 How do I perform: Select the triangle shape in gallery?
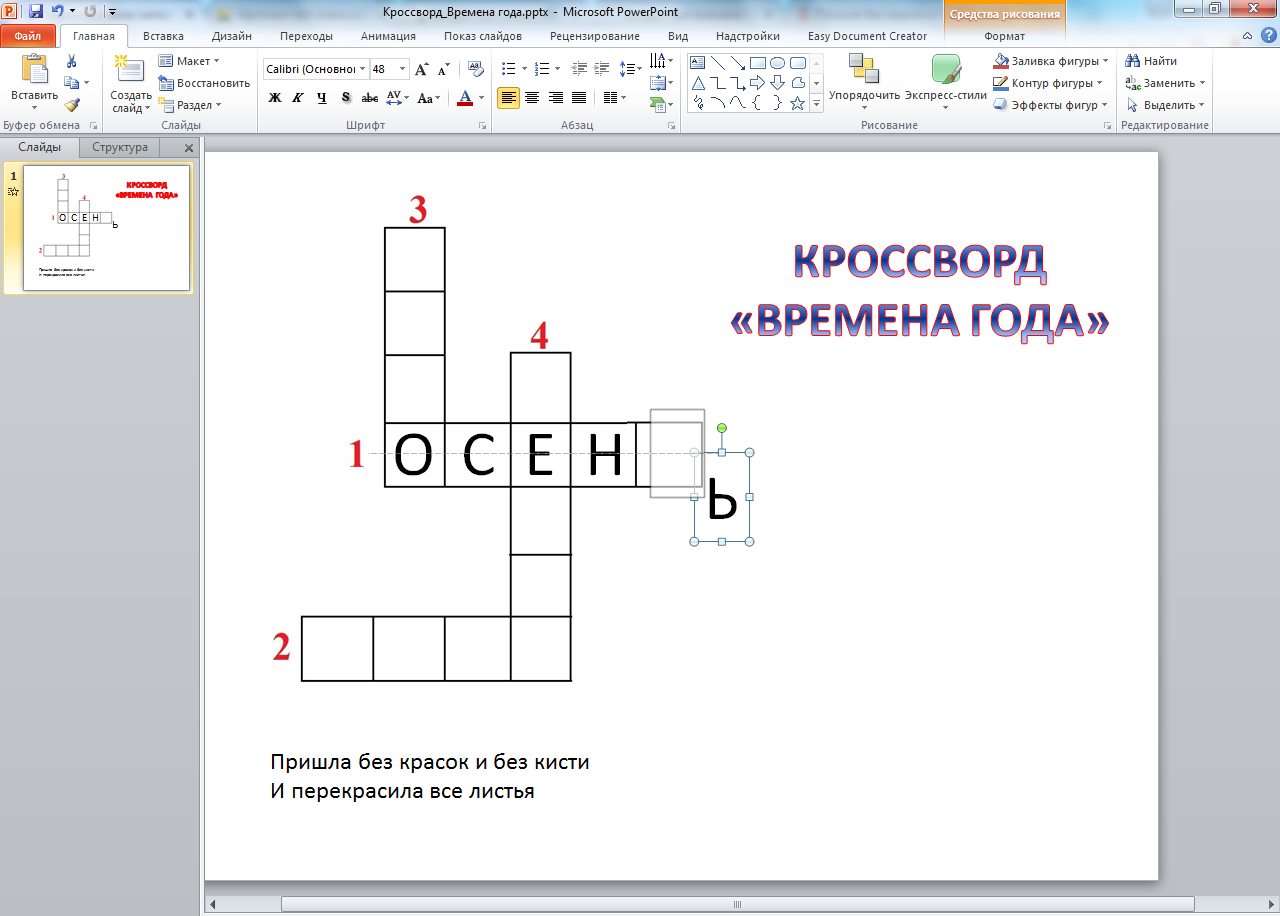pos(698,82)
